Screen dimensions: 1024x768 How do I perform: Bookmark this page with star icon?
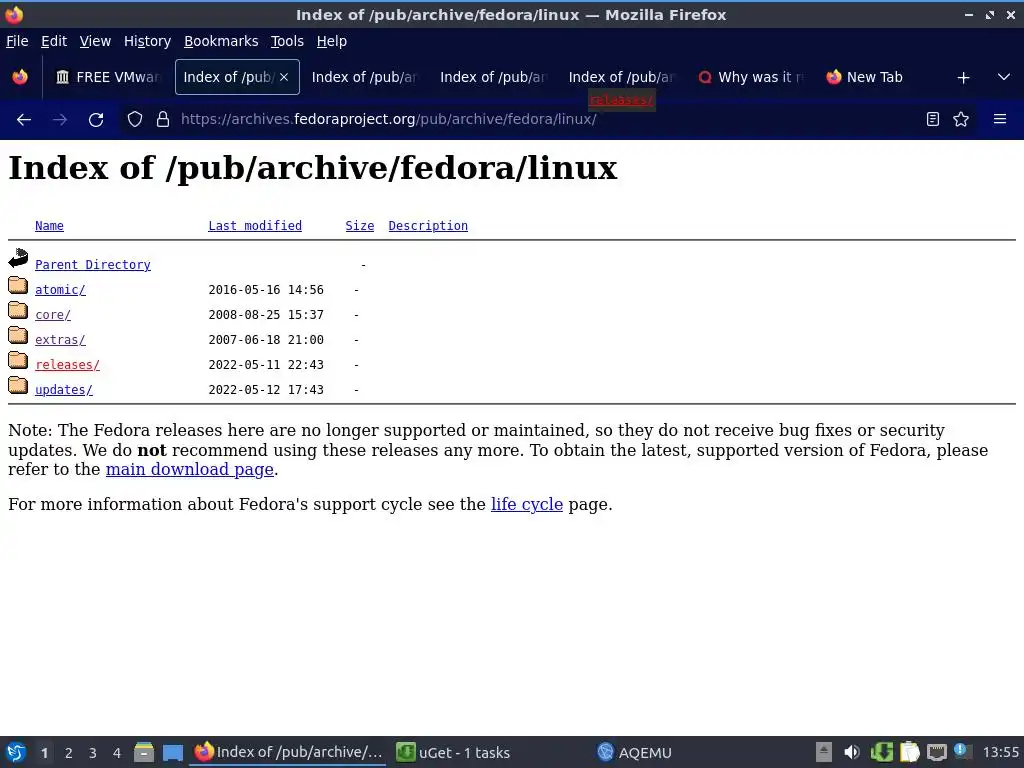[961, 119]
